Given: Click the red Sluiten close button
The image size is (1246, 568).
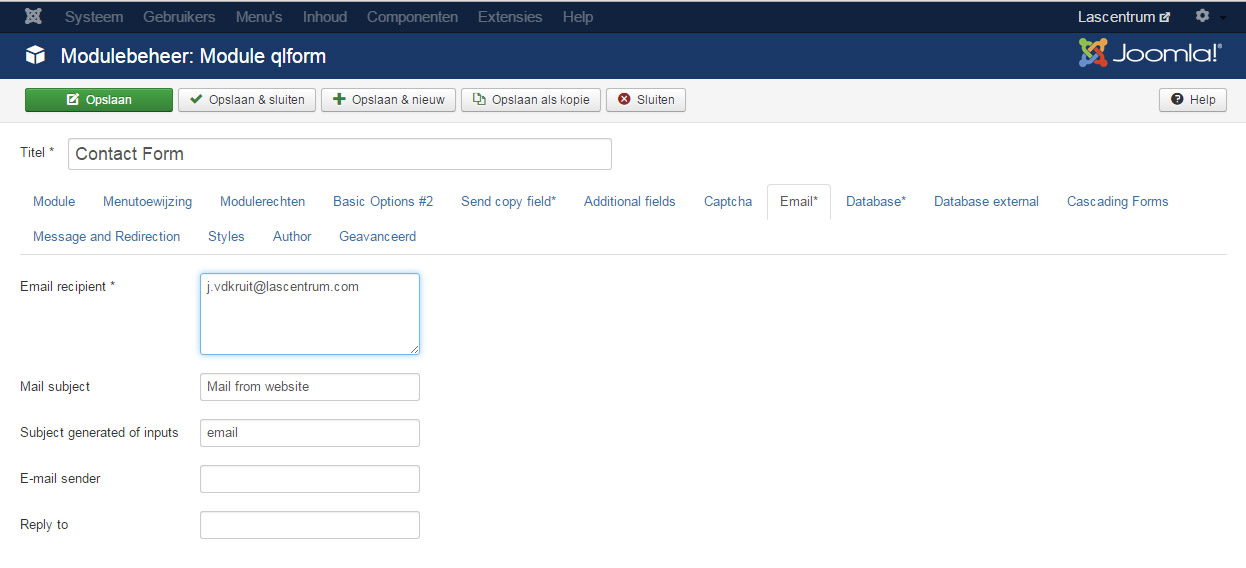Looking at the screenshot, I should (x=646, y=100).
